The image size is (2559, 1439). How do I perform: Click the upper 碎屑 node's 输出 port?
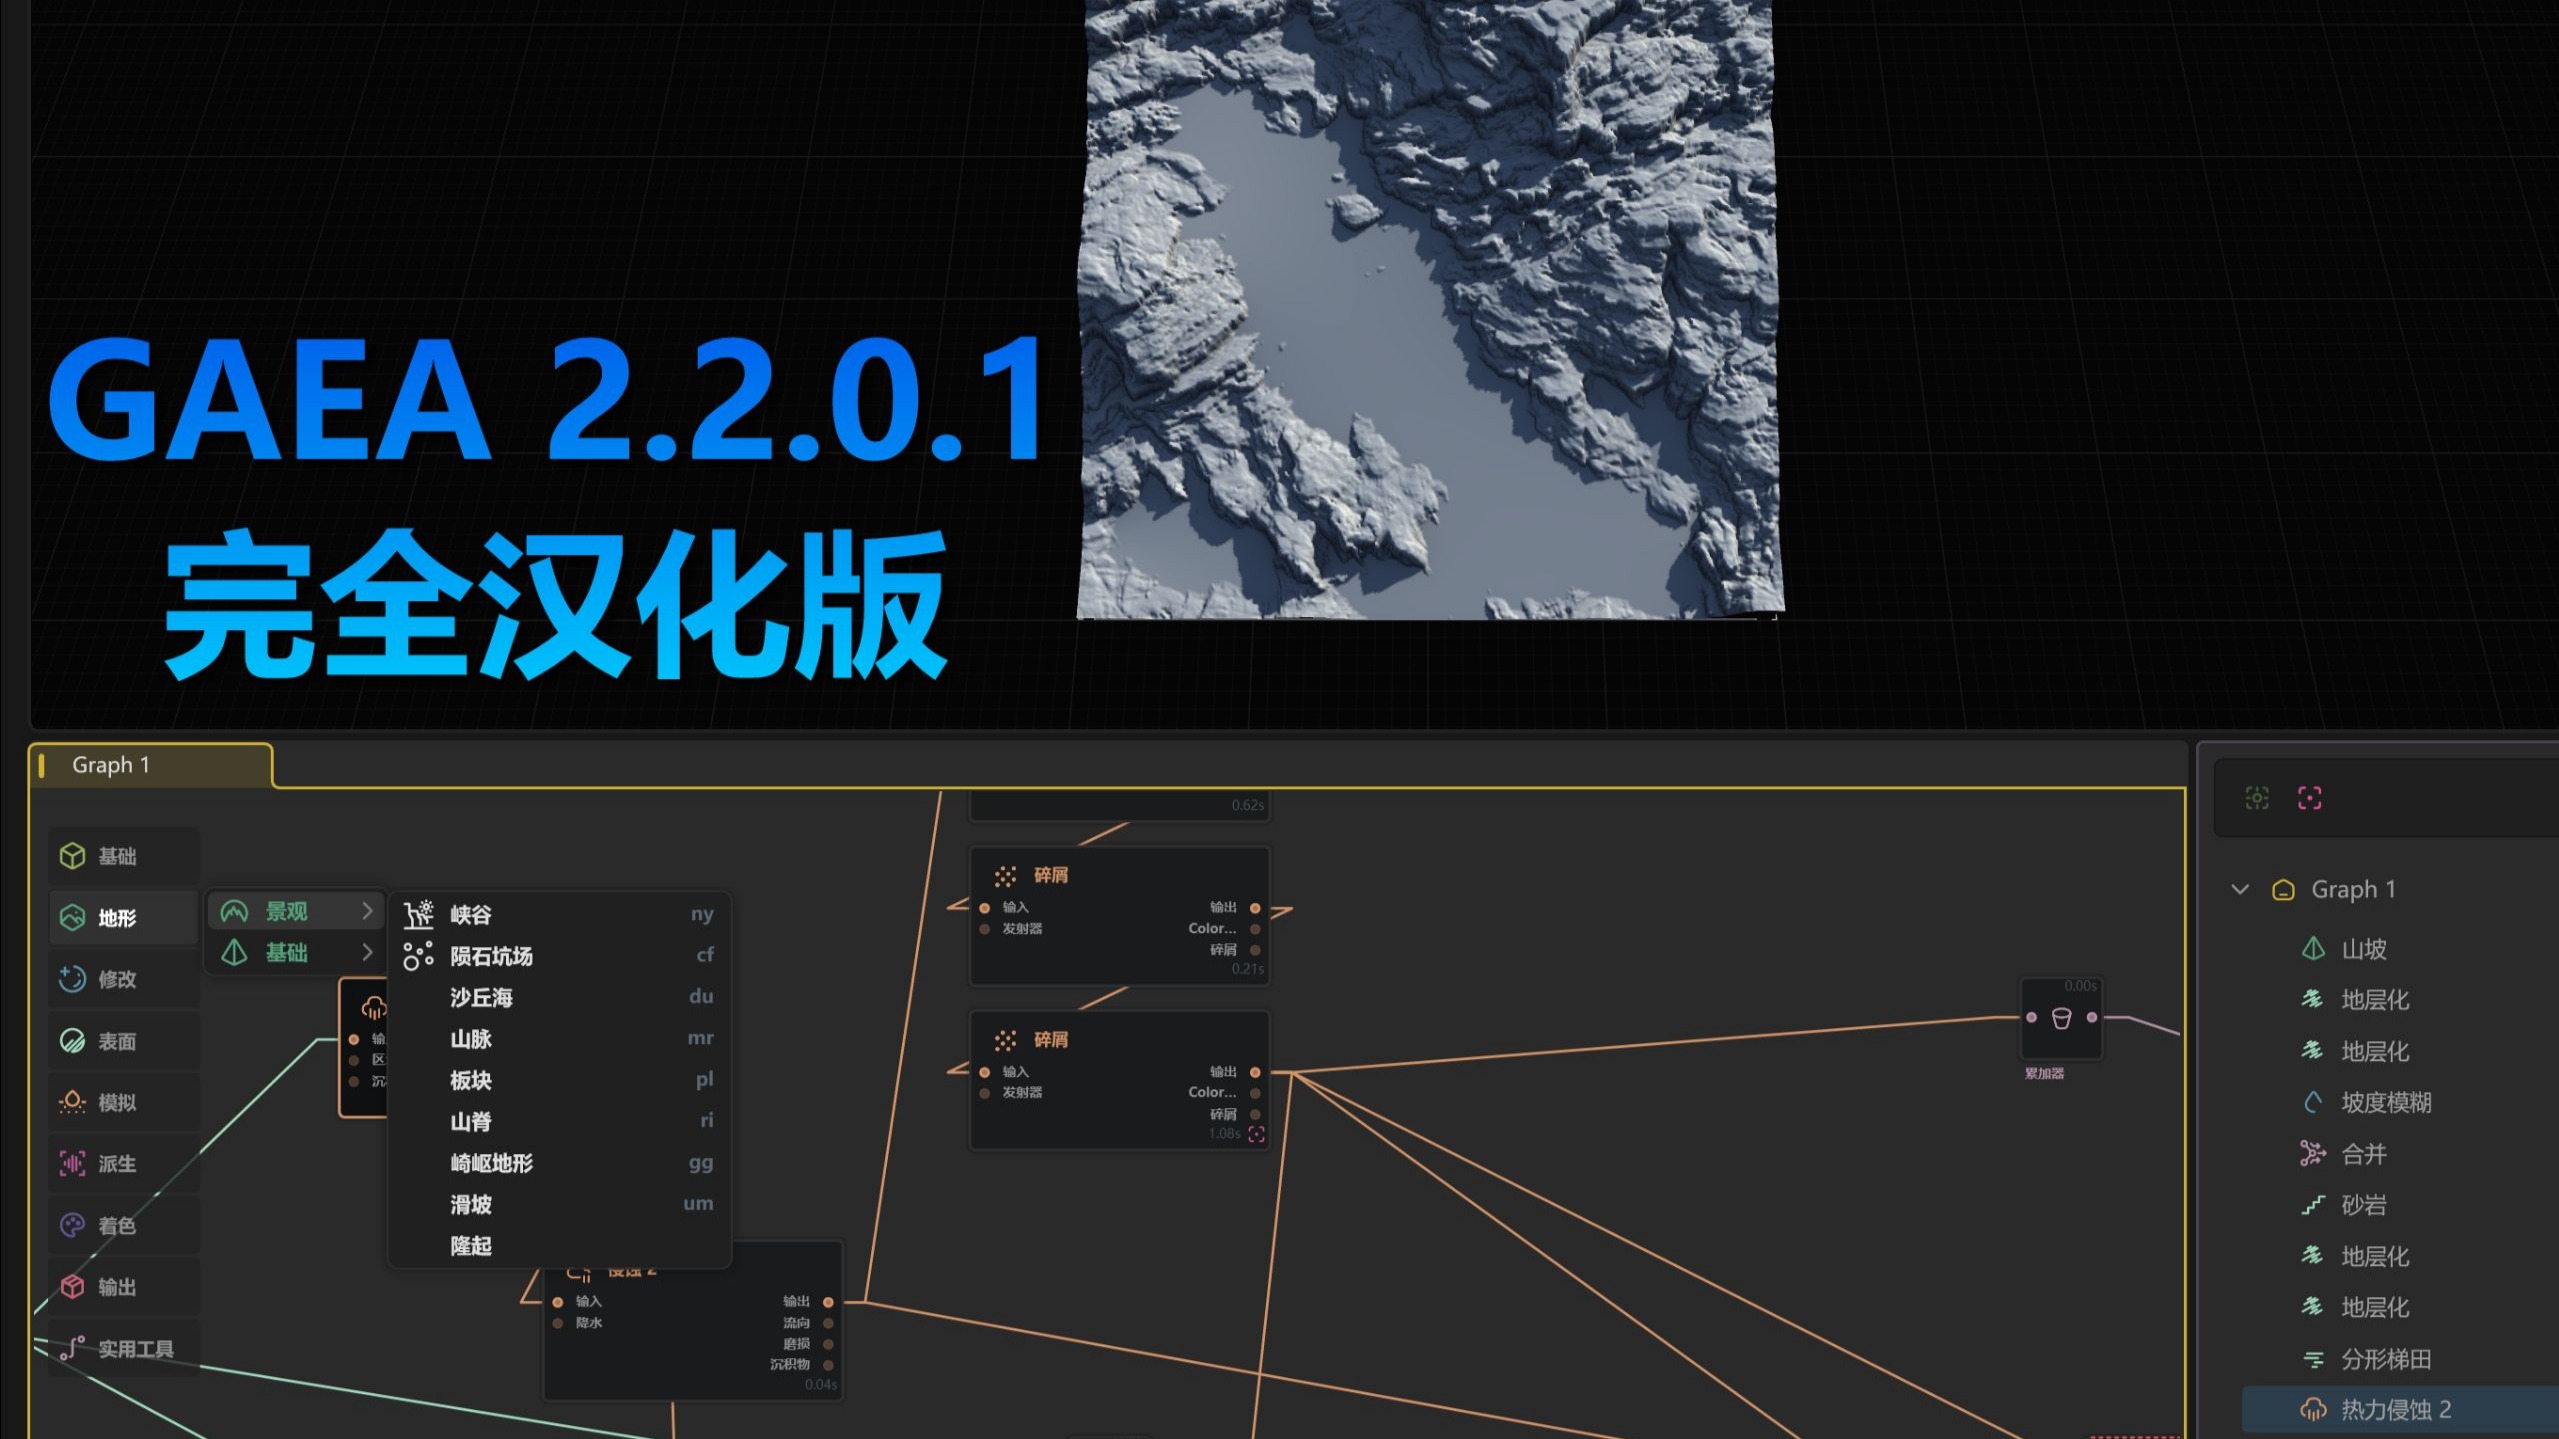point(1255,908)
